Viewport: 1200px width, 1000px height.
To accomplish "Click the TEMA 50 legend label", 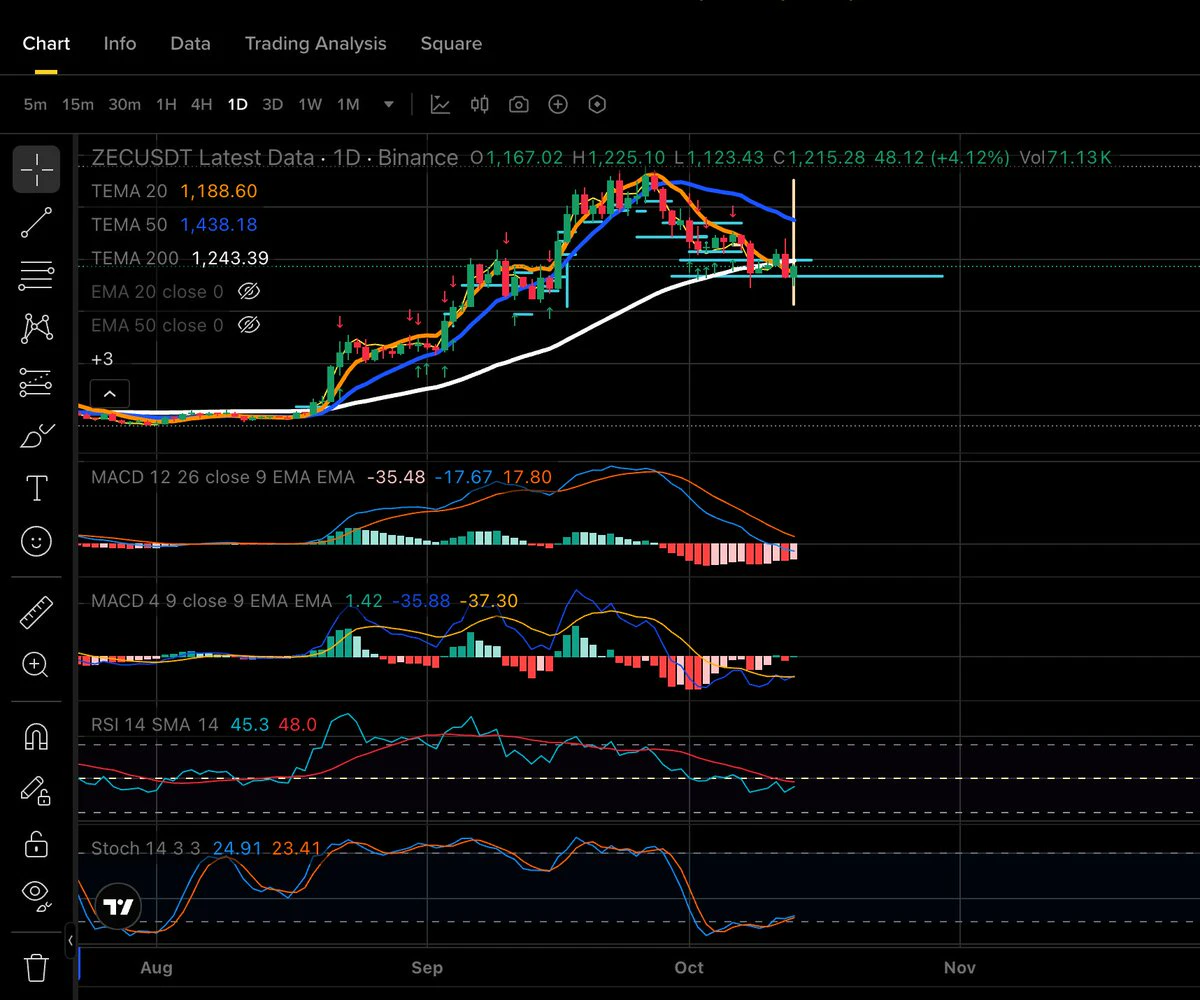I will coord(129,224).
